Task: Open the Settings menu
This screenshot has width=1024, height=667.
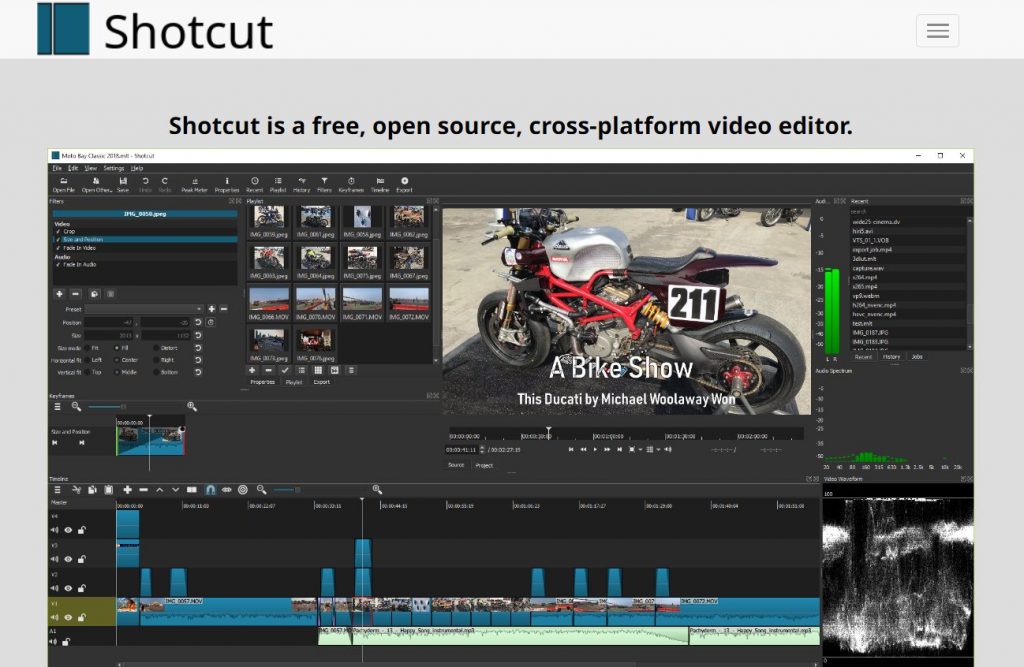Action: (x=114, y=168)
